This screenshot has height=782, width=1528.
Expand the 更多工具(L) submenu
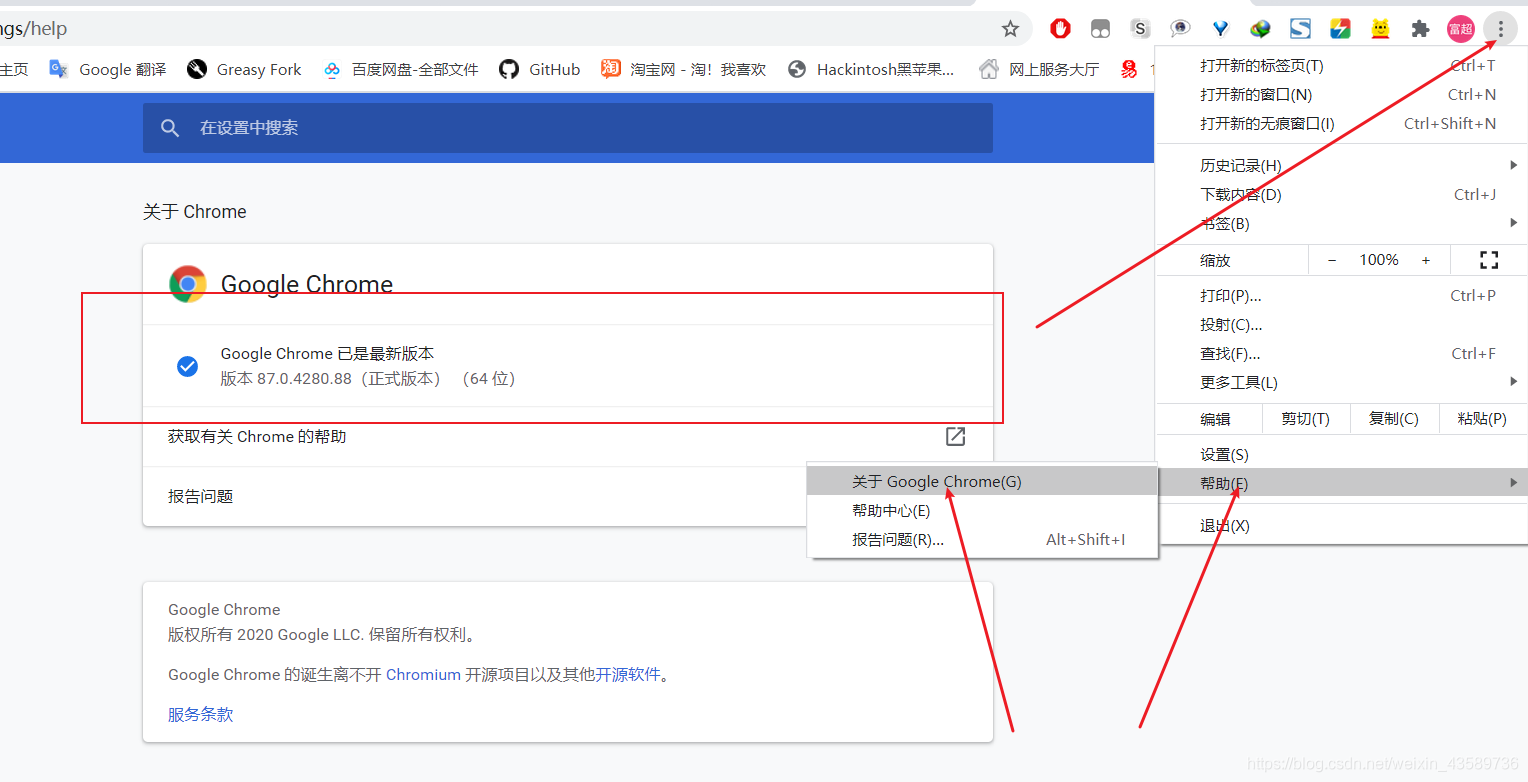click(x=1341, y=382)
